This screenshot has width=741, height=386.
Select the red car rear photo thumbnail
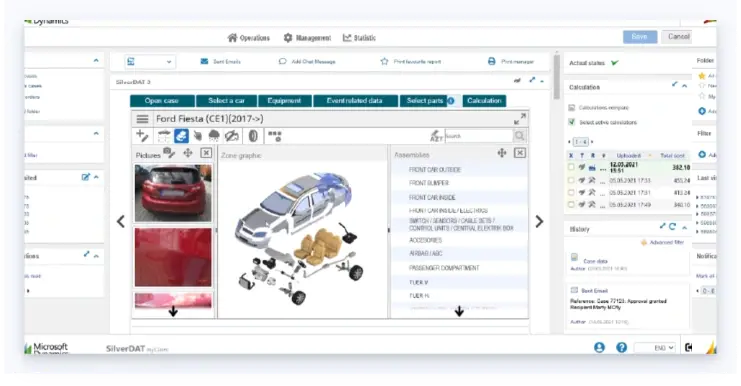(173, 193)
